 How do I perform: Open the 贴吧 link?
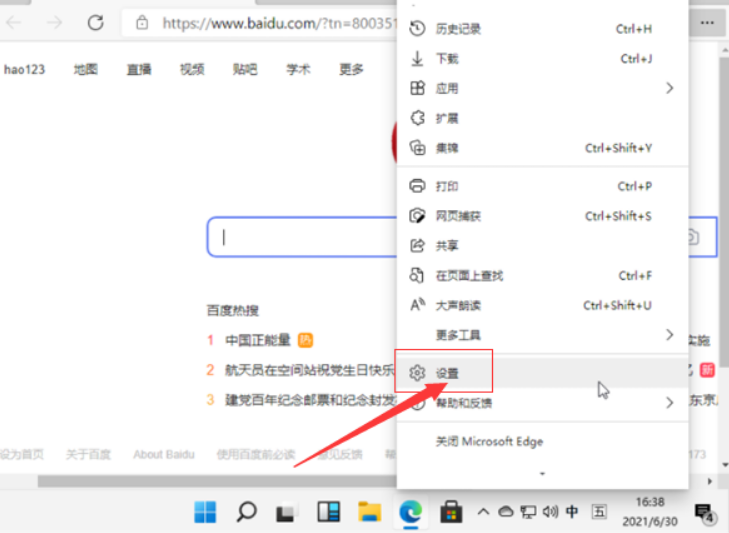pos(245,69)
